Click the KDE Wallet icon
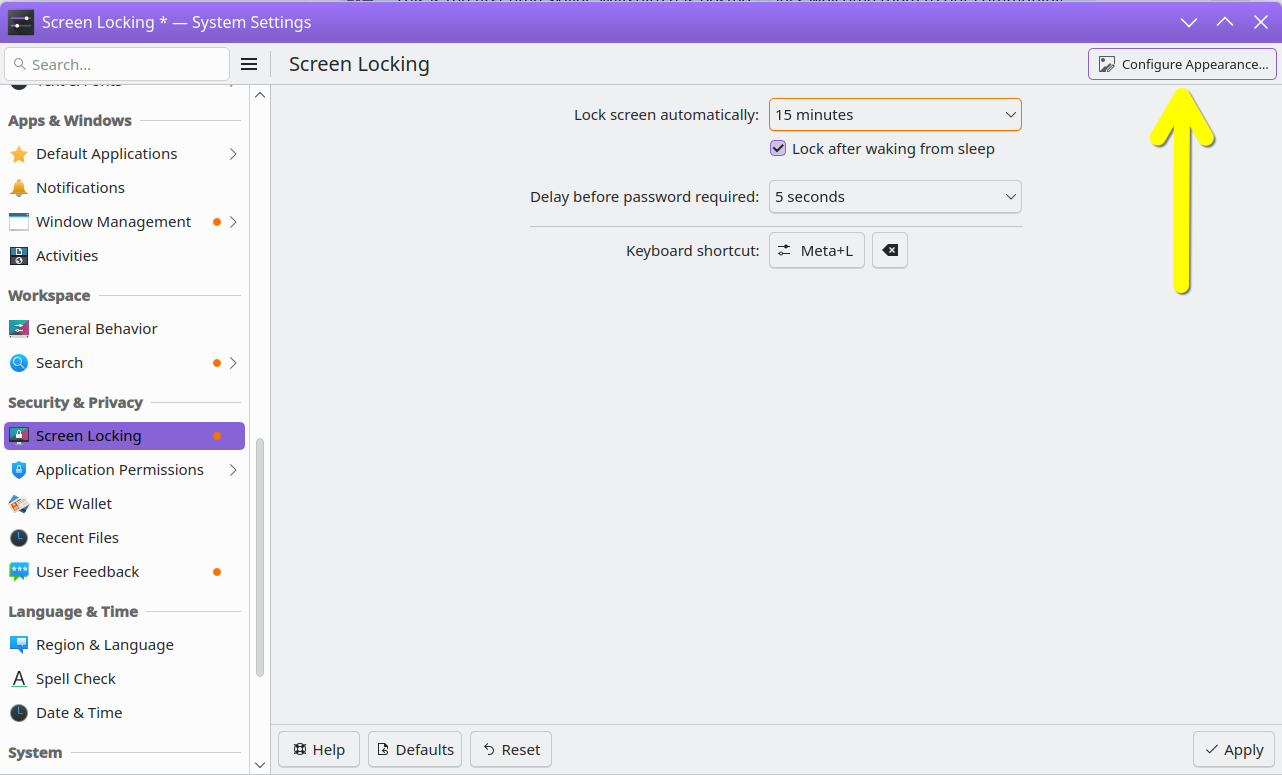The height and width of the screenshot is (775, 1282). coord(19,504)
